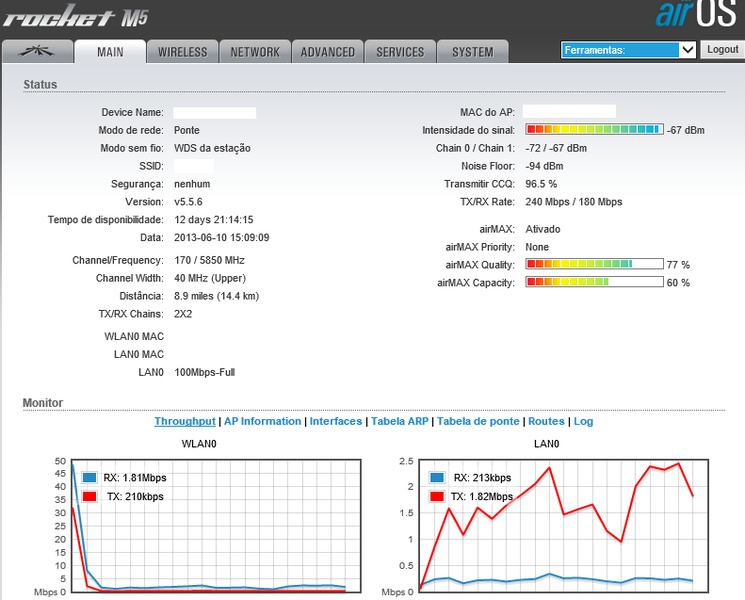The height and width of the screenshot is (600, 745).
Task: Click the rocket M5 logo
Action: pyautogui.click(x=76, y=16)
